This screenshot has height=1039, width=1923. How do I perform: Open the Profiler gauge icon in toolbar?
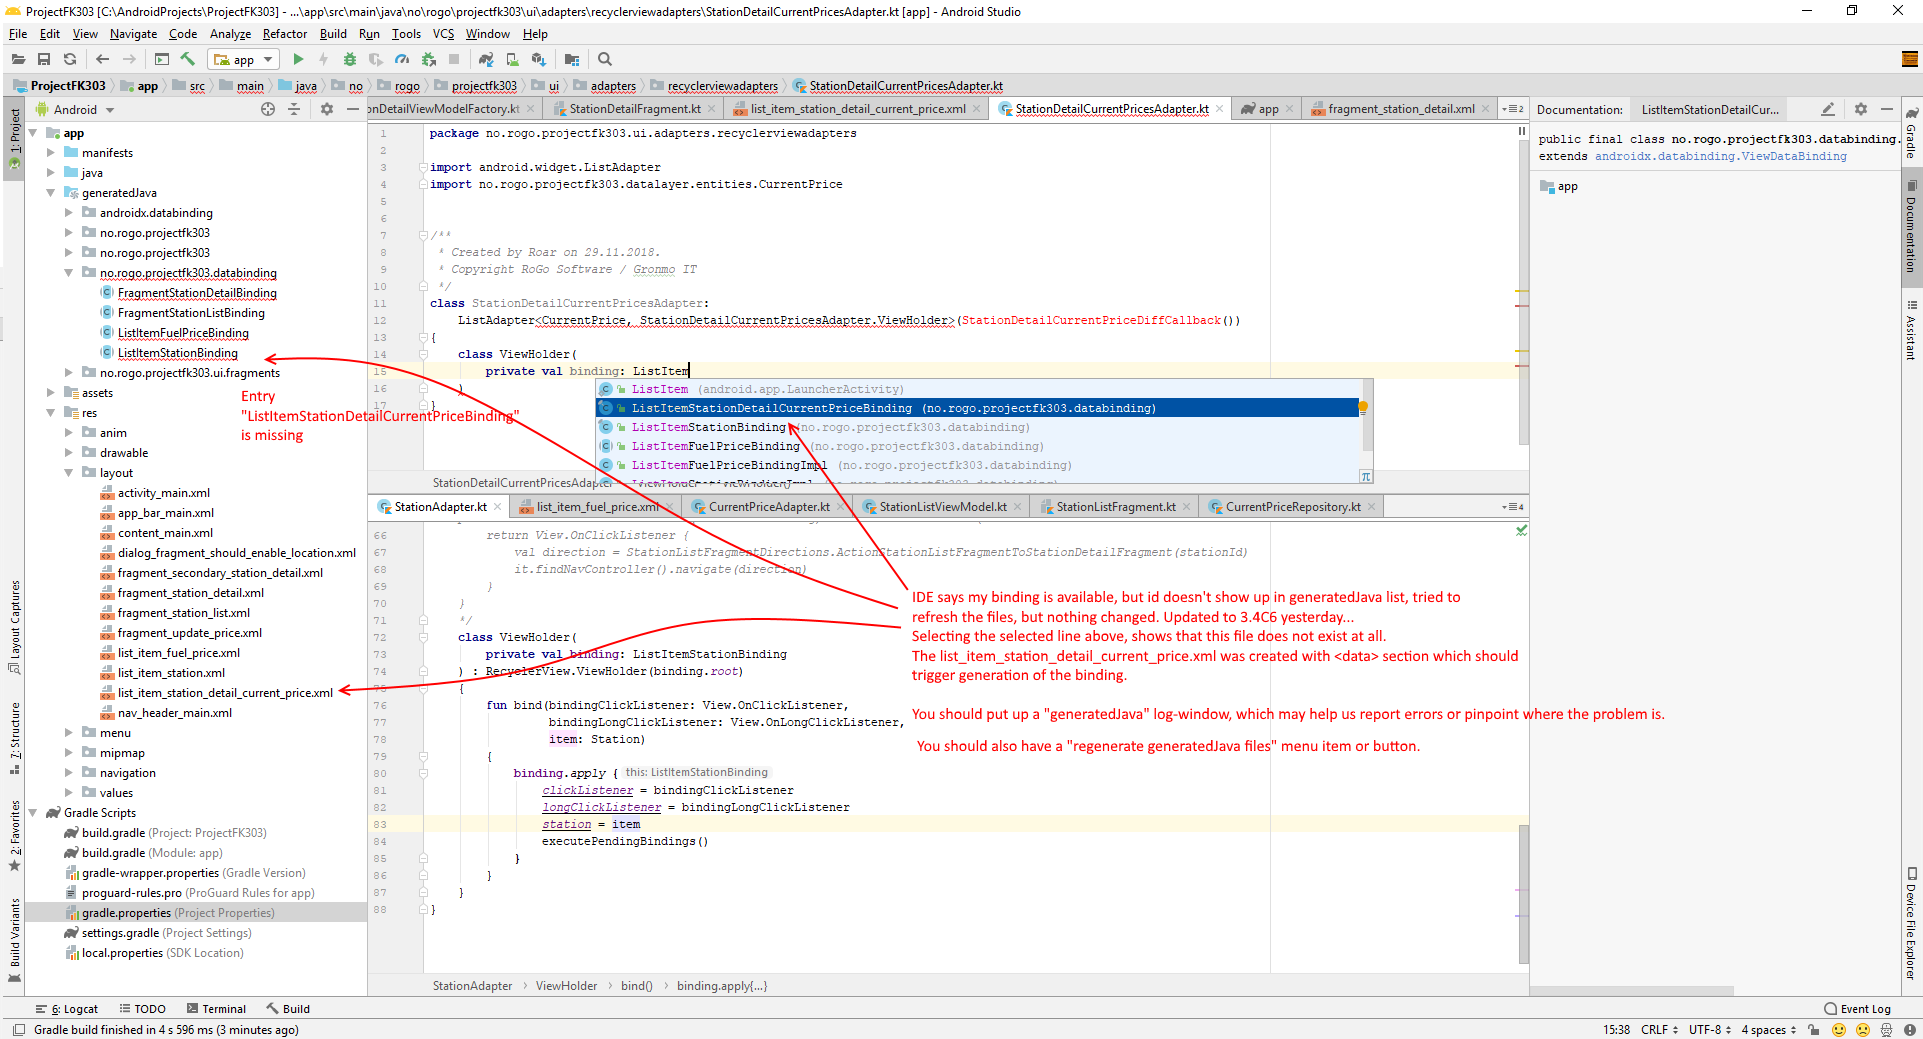402,60
